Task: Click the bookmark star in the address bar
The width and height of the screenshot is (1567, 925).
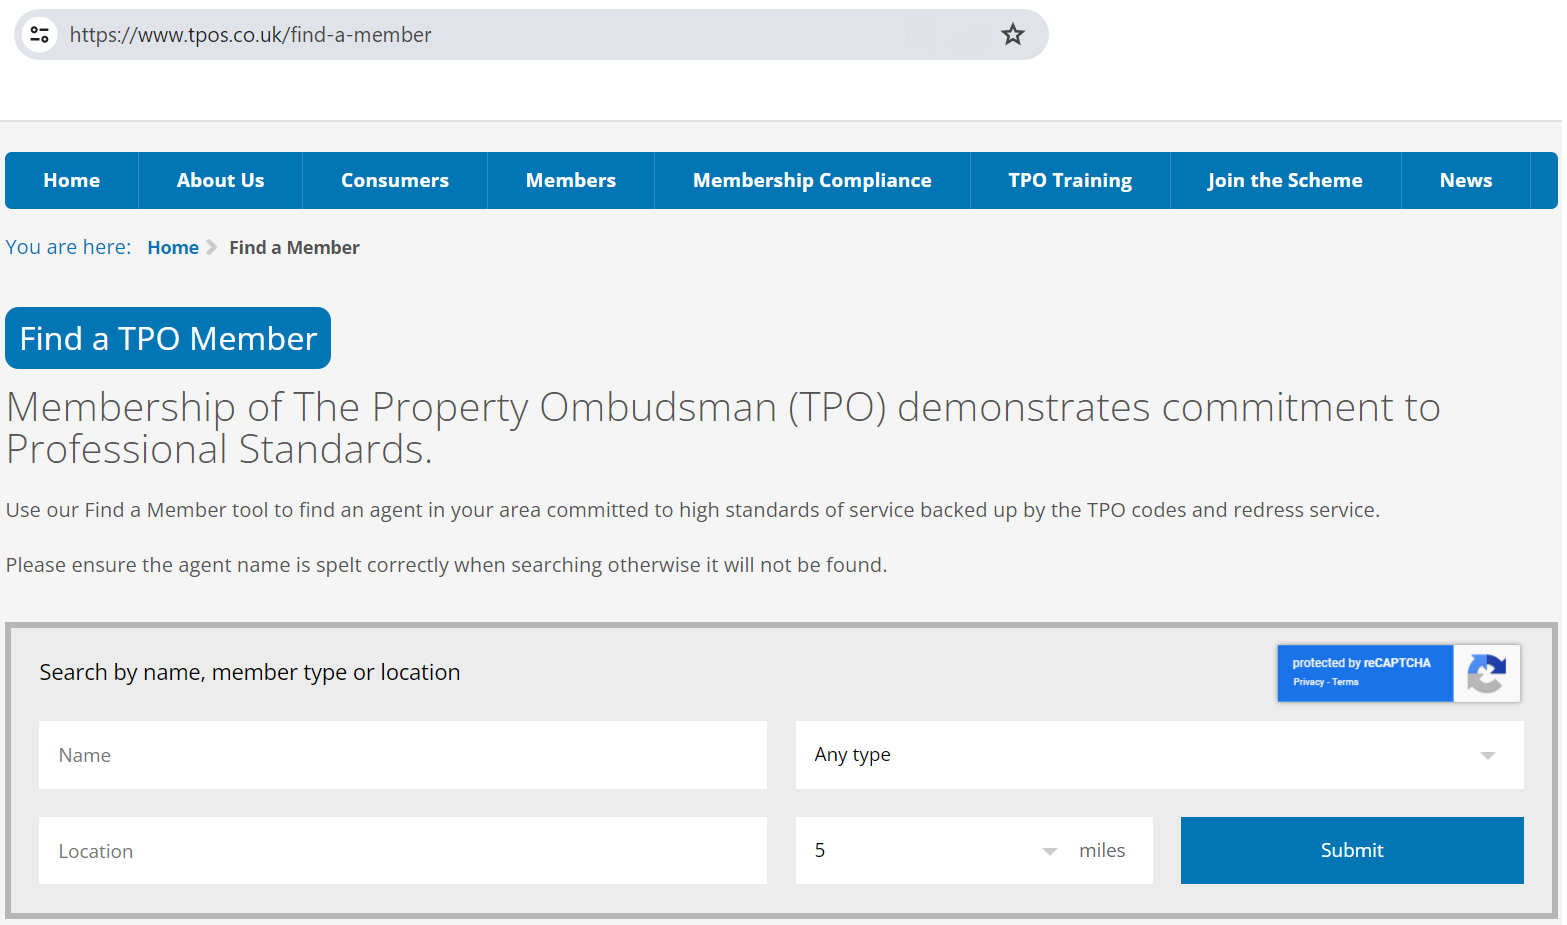Action: coord(1012,34)
